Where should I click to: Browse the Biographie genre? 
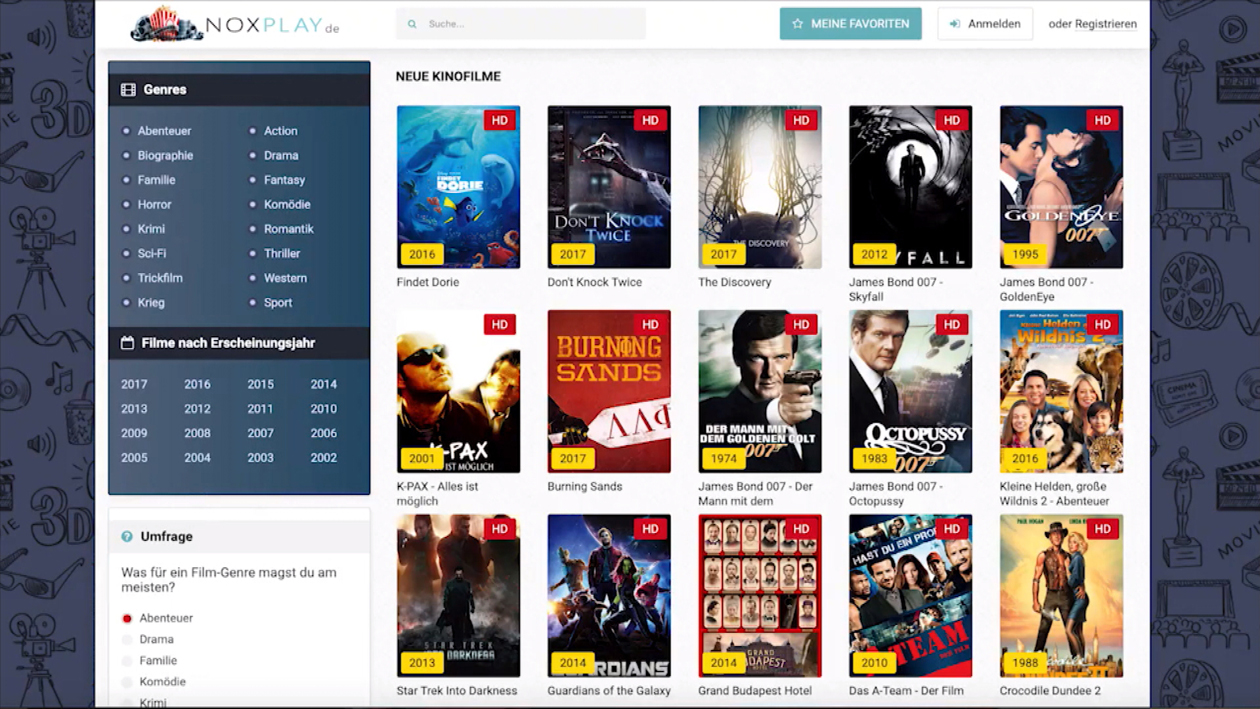tap(165, 156)
